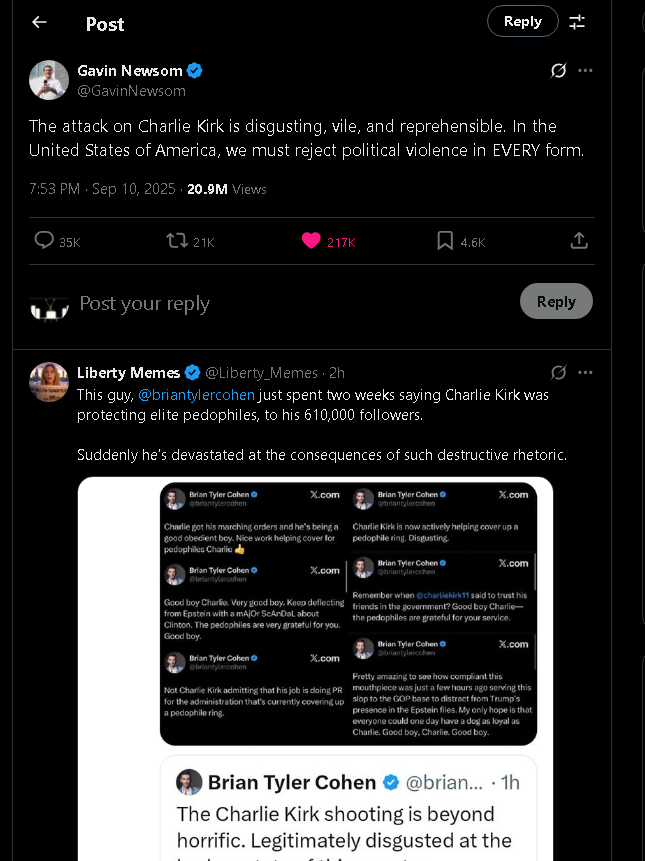Toggle bookmark on Newsom's post

[445, 241]
